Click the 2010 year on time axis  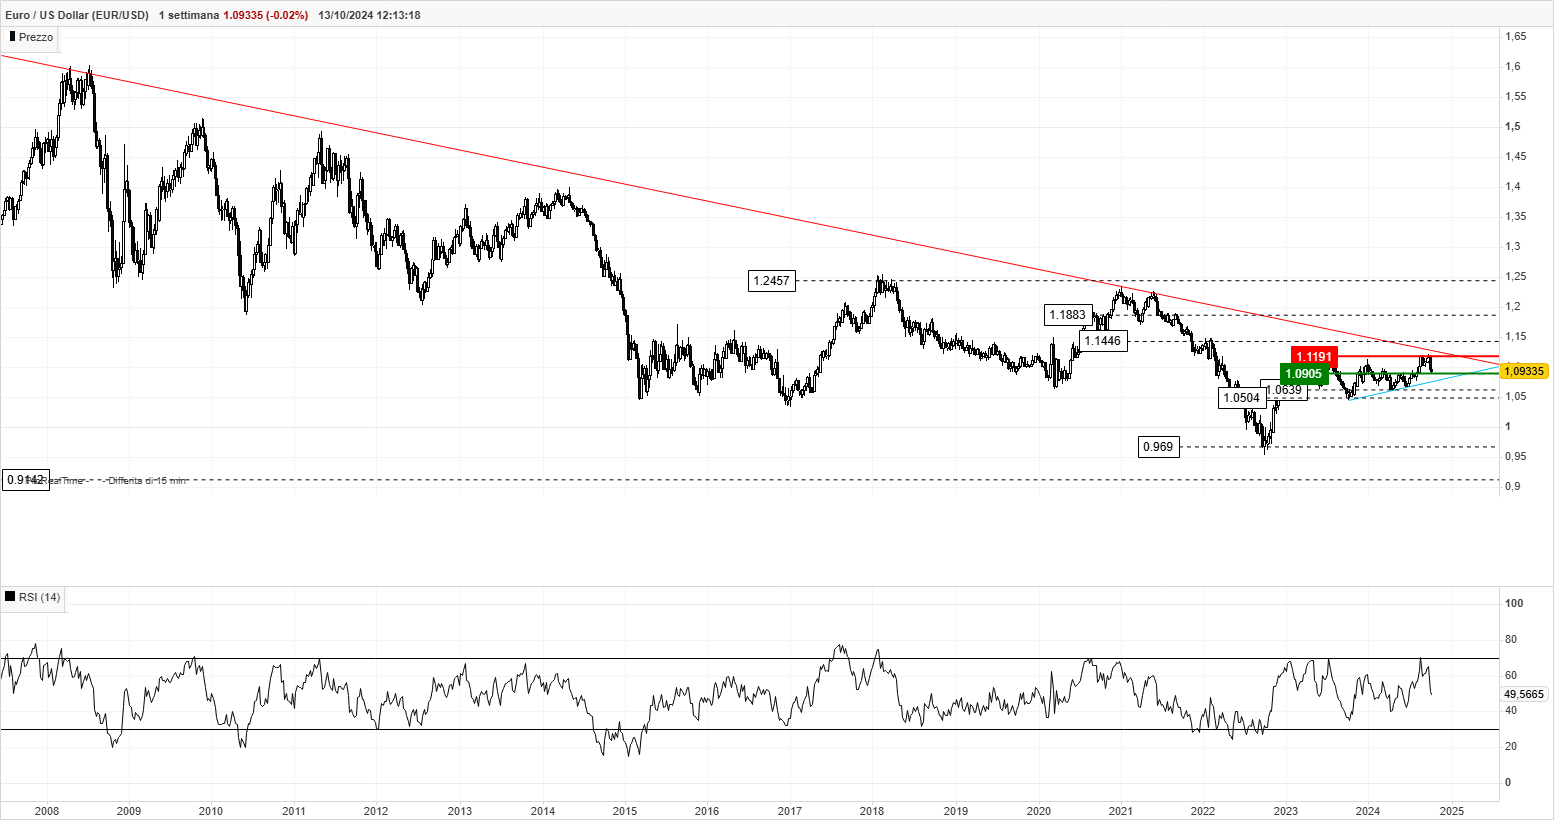210,811
